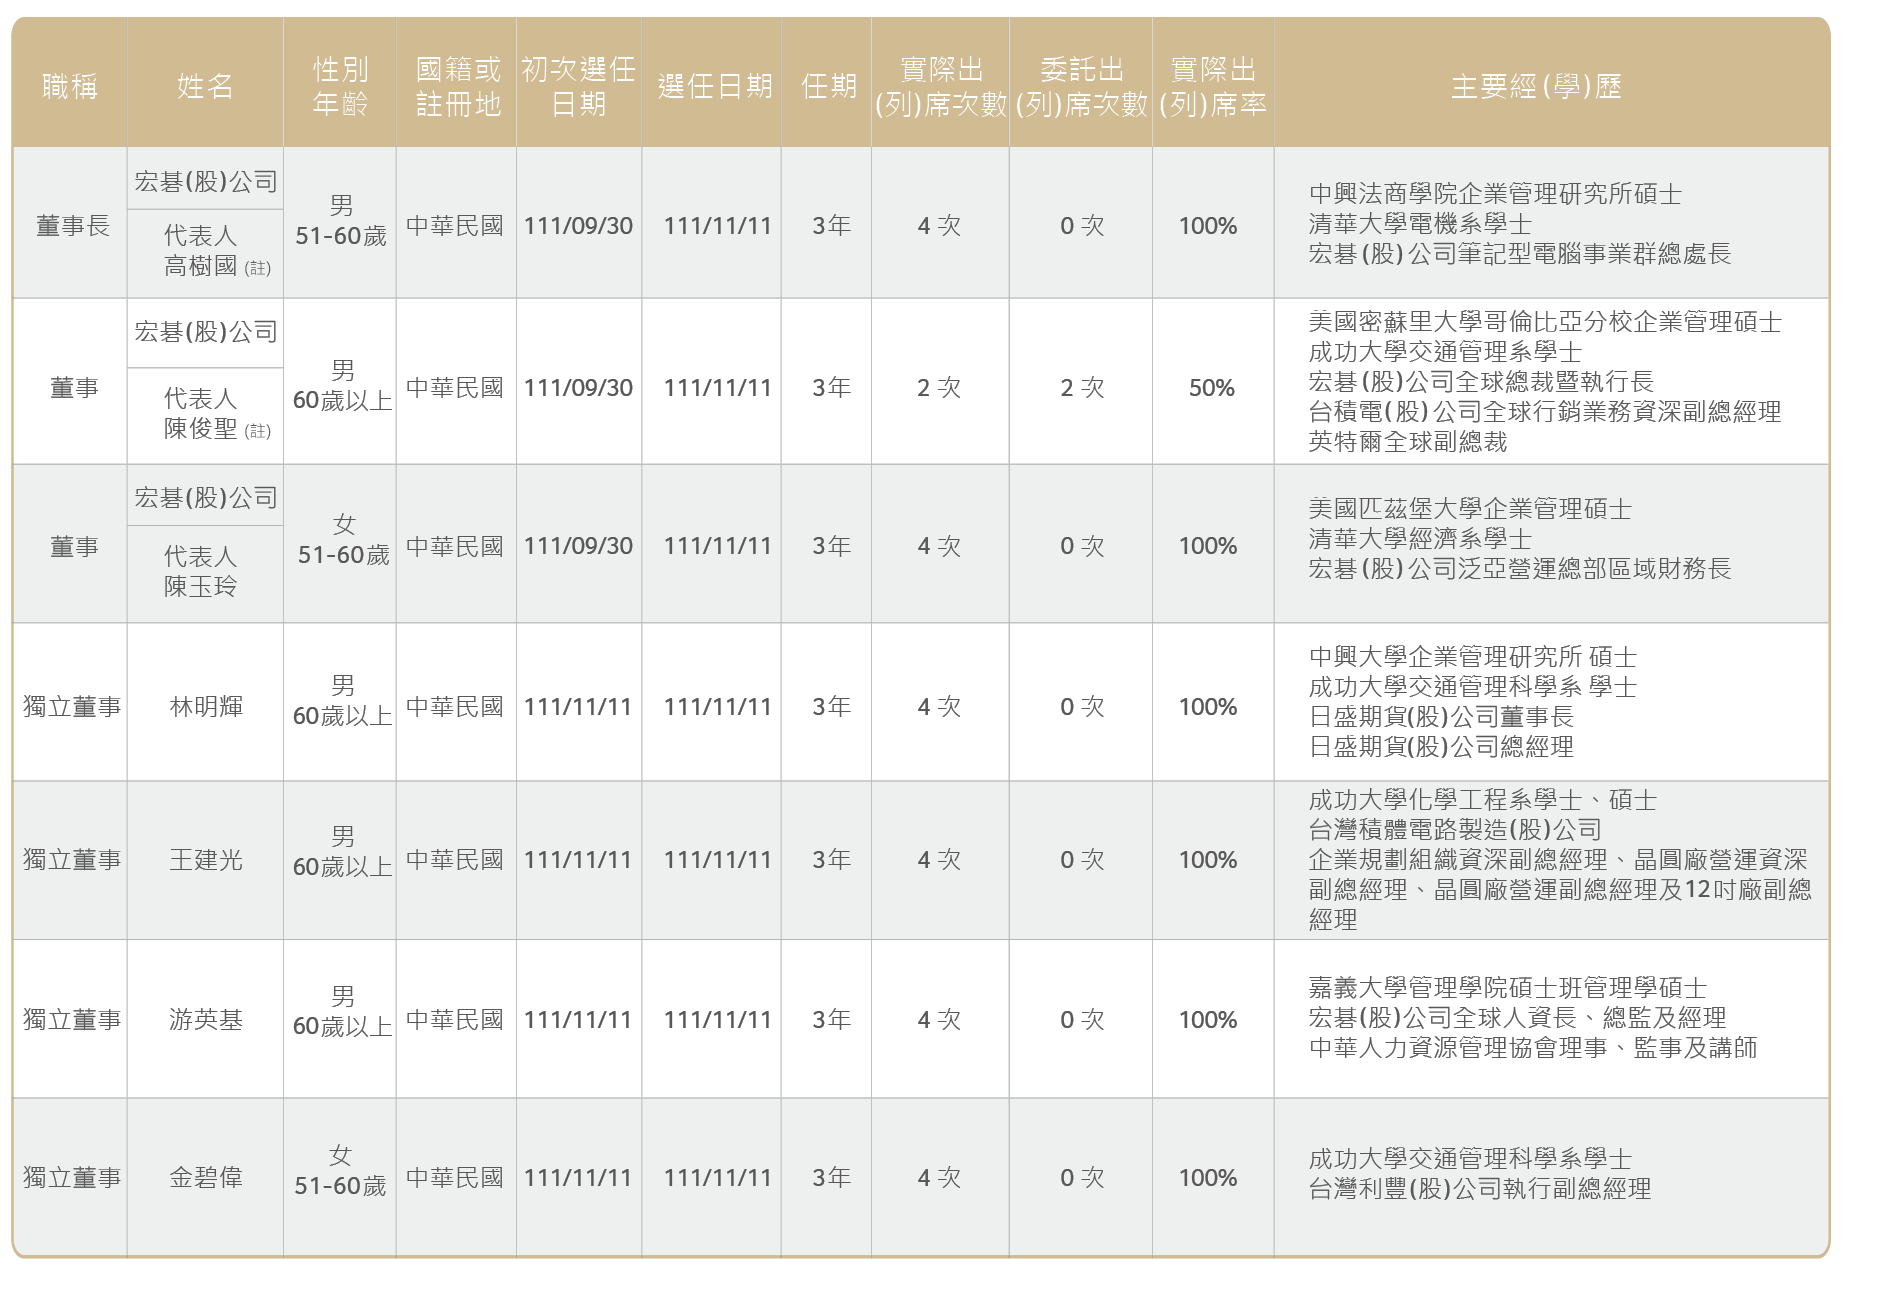The width and height of the screenshot is (1882, 1297).
Task: Click the 50% attendance rate cell
Action: 1212,388
